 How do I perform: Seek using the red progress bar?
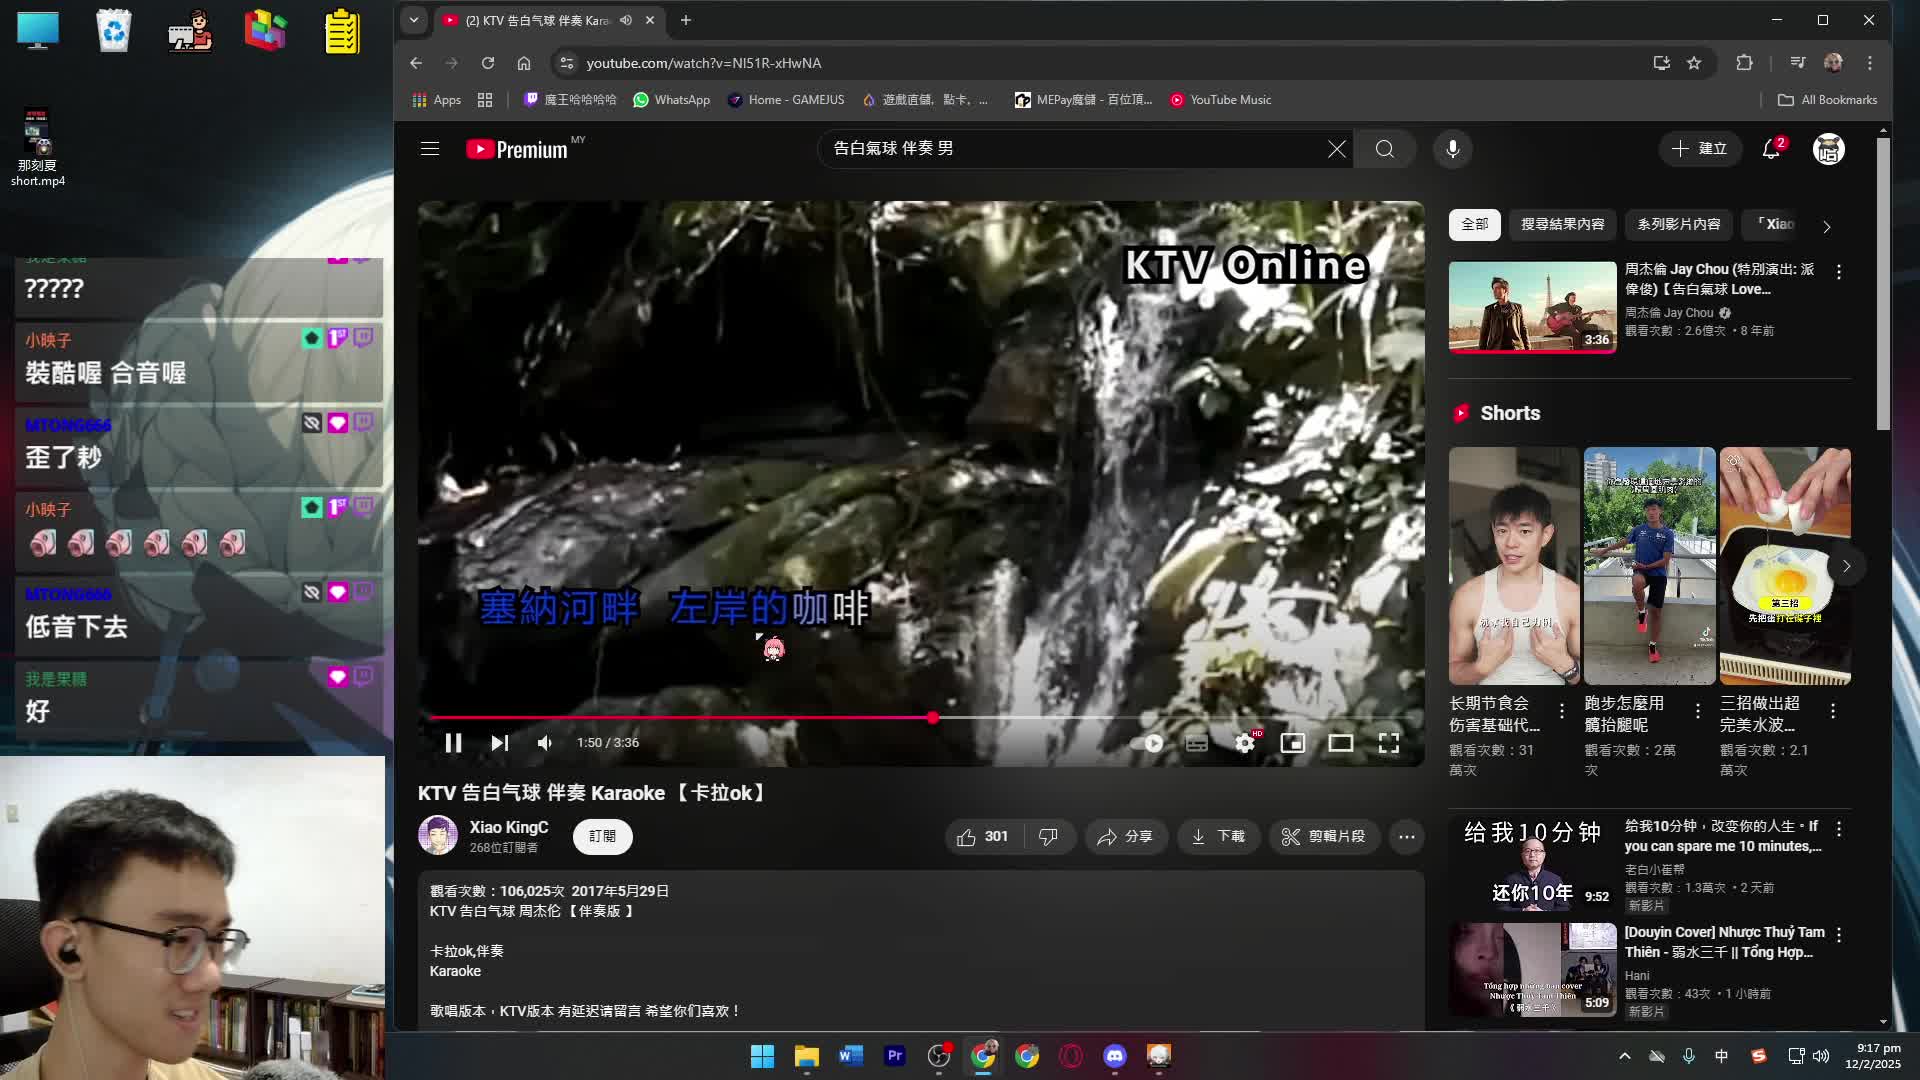(922, 718)
